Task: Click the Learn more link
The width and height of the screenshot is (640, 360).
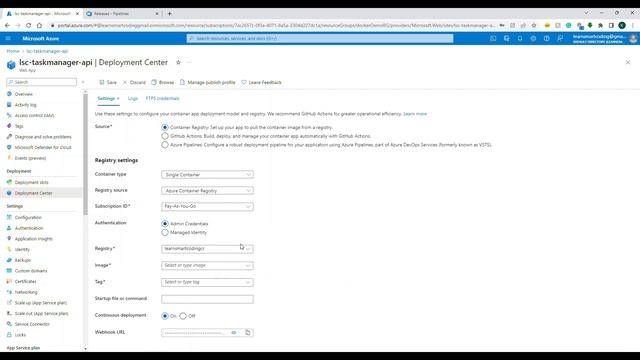Action: pos(415,114)
